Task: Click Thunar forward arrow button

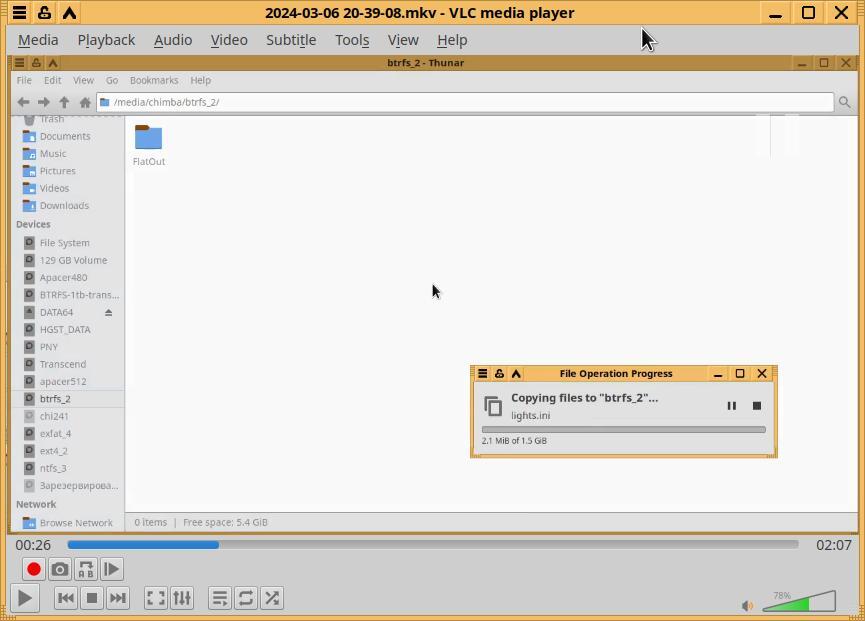Action: tap(44, 102)
